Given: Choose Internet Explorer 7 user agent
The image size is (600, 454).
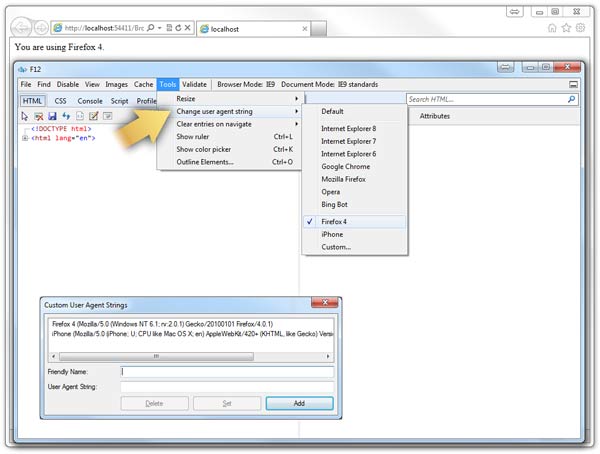Looking at the screenshot, I should [x=355, y=141].
